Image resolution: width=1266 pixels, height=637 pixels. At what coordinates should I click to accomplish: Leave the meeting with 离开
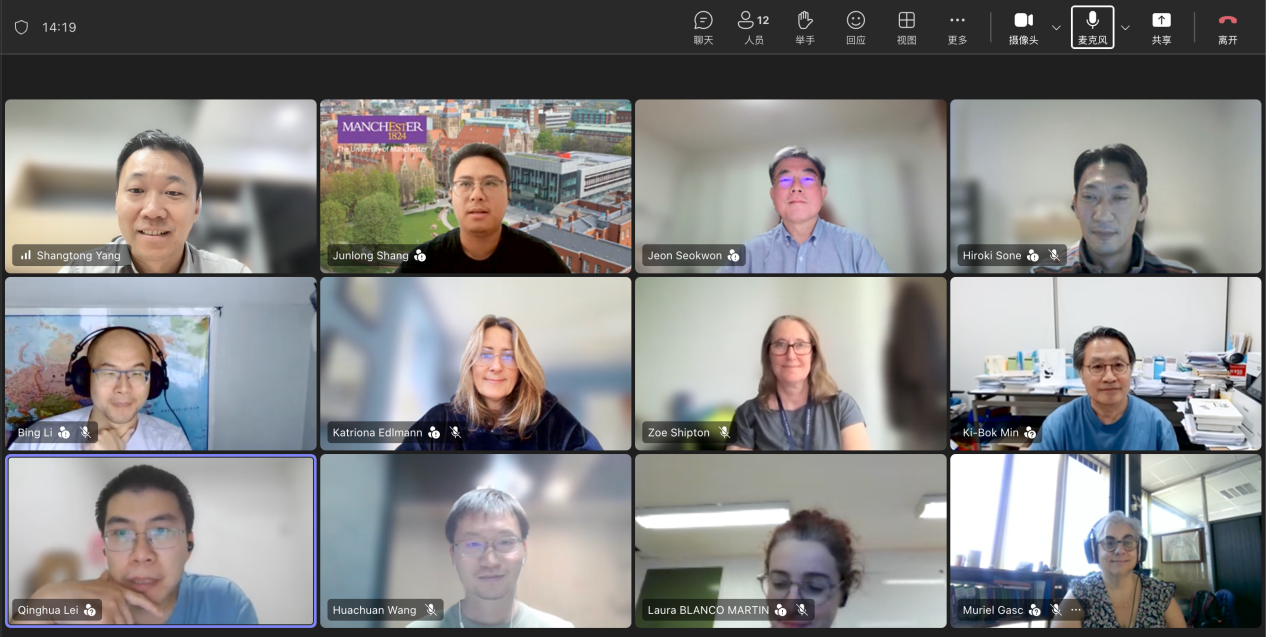[1228, 27]
